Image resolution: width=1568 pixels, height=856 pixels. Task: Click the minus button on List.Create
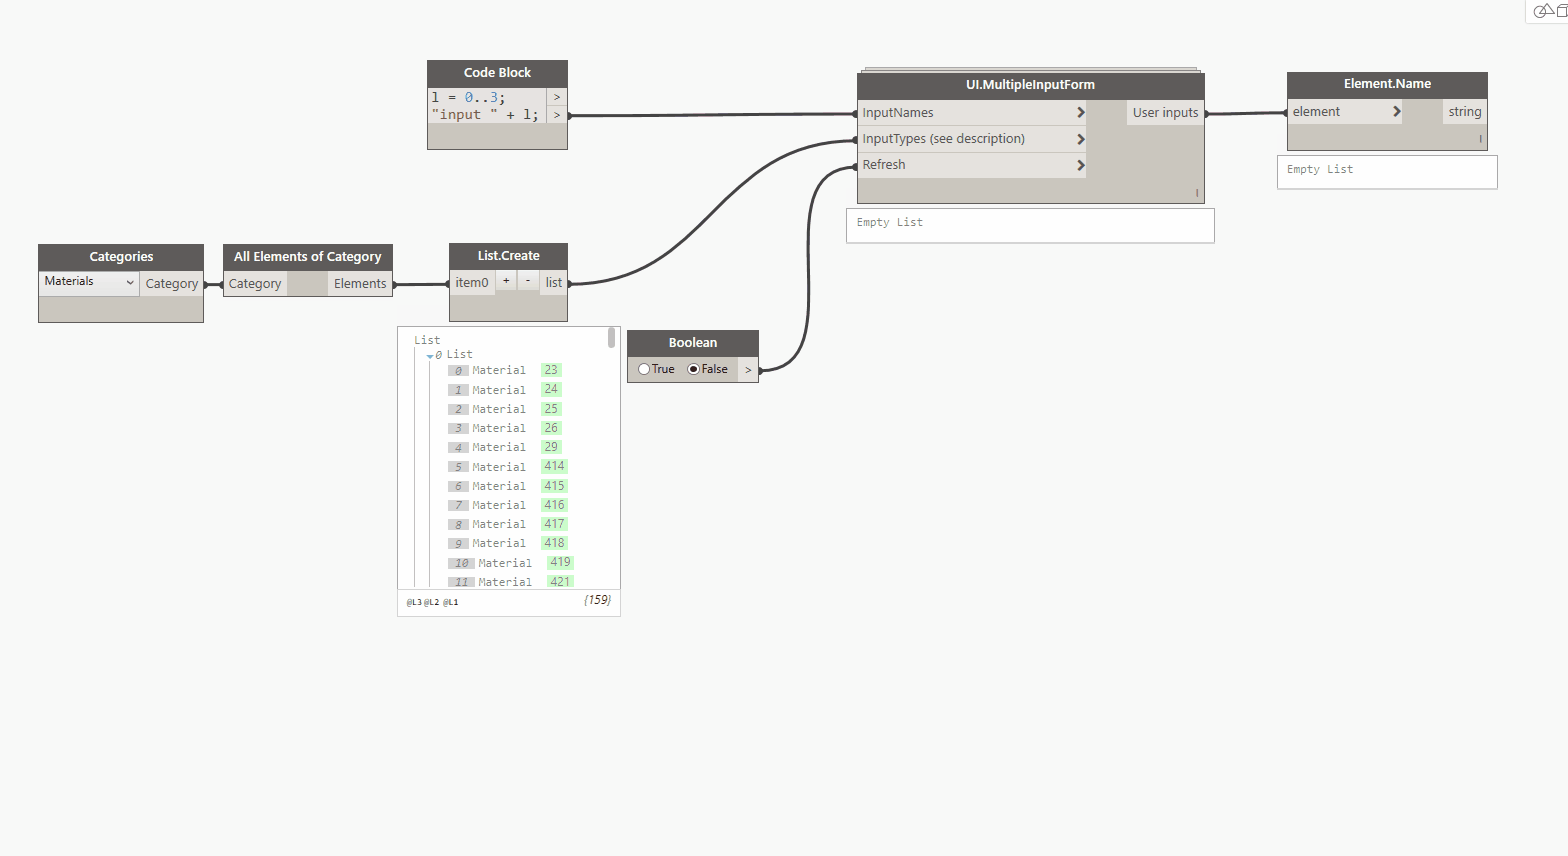[x=528, y=282]
